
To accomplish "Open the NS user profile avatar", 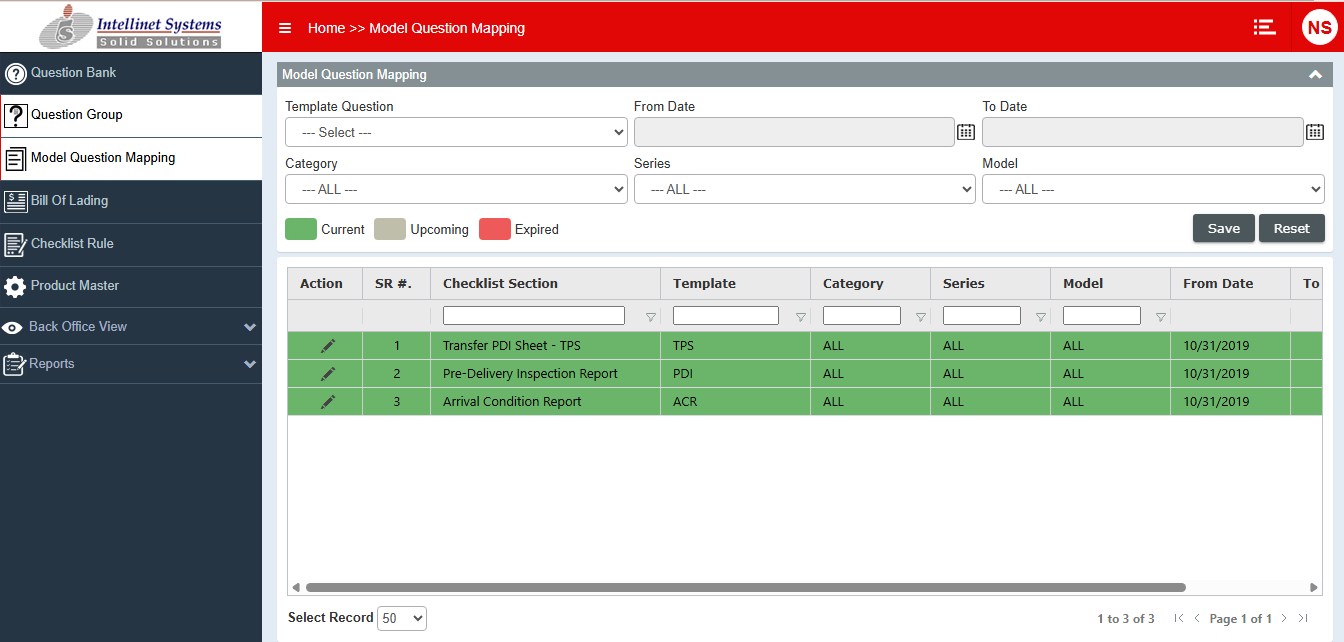I will 1319,27.
